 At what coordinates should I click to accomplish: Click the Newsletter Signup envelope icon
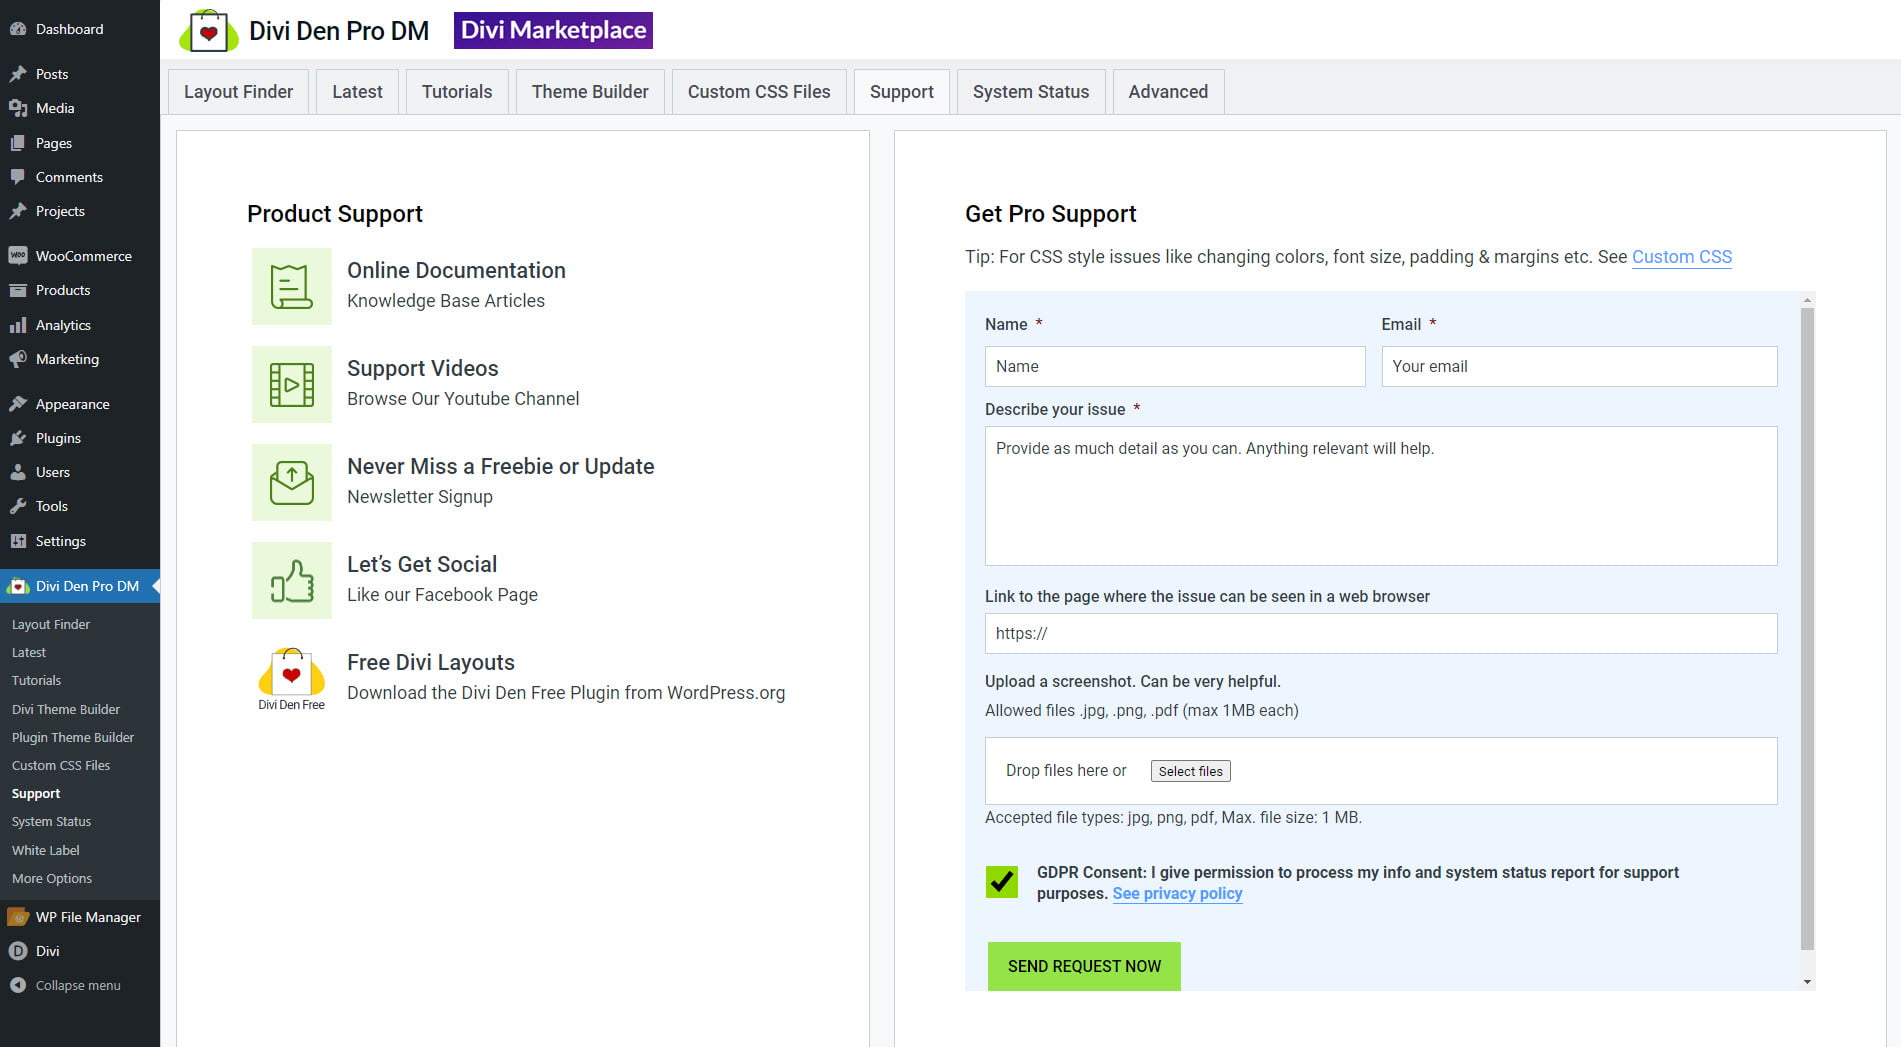[x=291, y=483]
